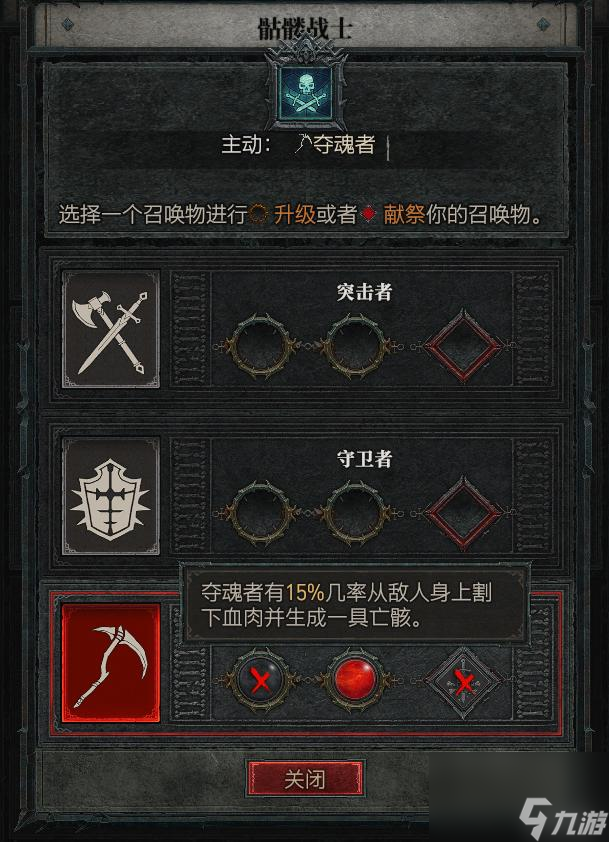Viewport: 609px width, 842px height.
Task: Click the orange 升级 text link
Action: pos(295,214)
